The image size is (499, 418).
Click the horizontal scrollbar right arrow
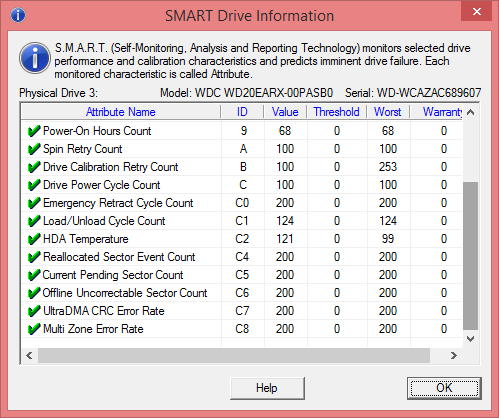click(x=454, y=355)
